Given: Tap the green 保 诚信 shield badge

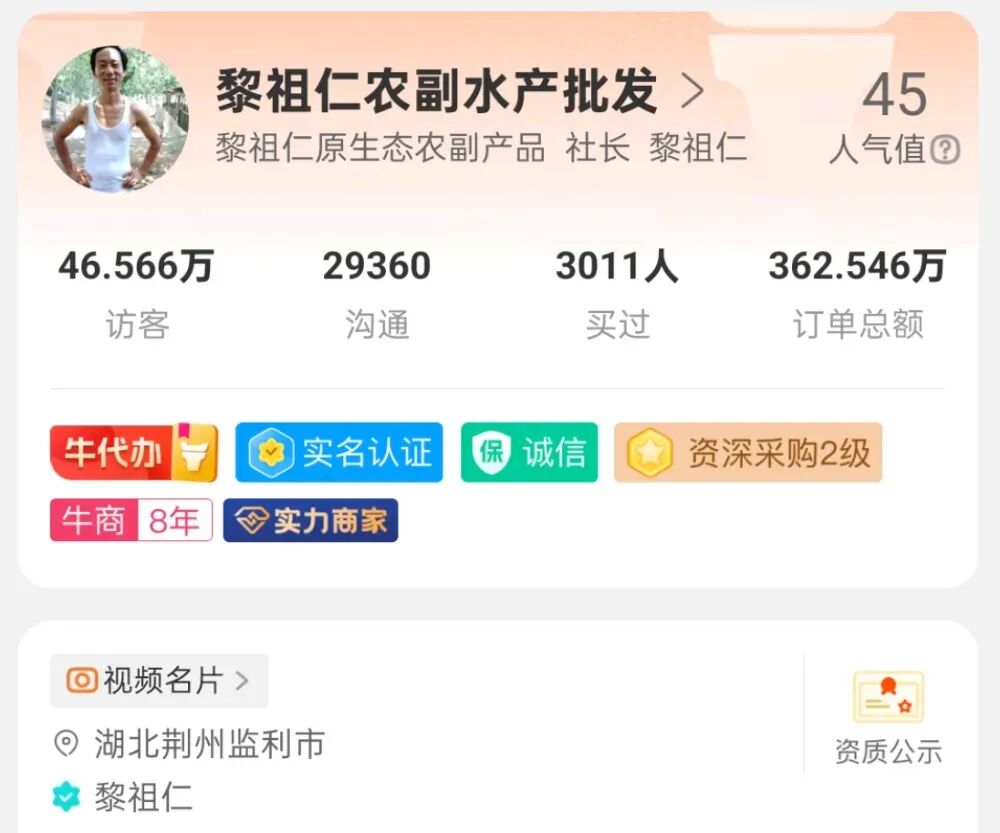Looking at the screenshot, I should (x=529, y=452).
